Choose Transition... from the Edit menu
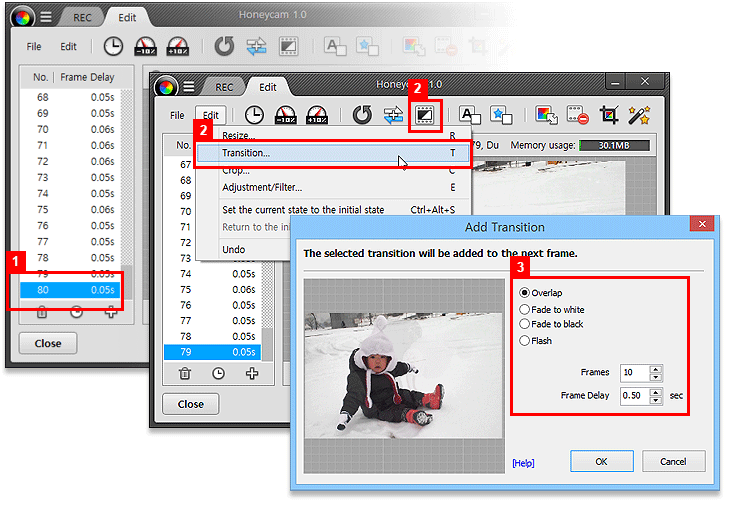 (246, 153)
